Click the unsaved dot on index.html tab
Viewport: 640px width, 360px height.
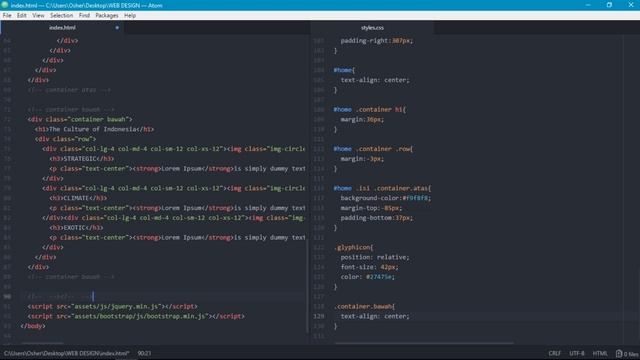coord(117,28)
